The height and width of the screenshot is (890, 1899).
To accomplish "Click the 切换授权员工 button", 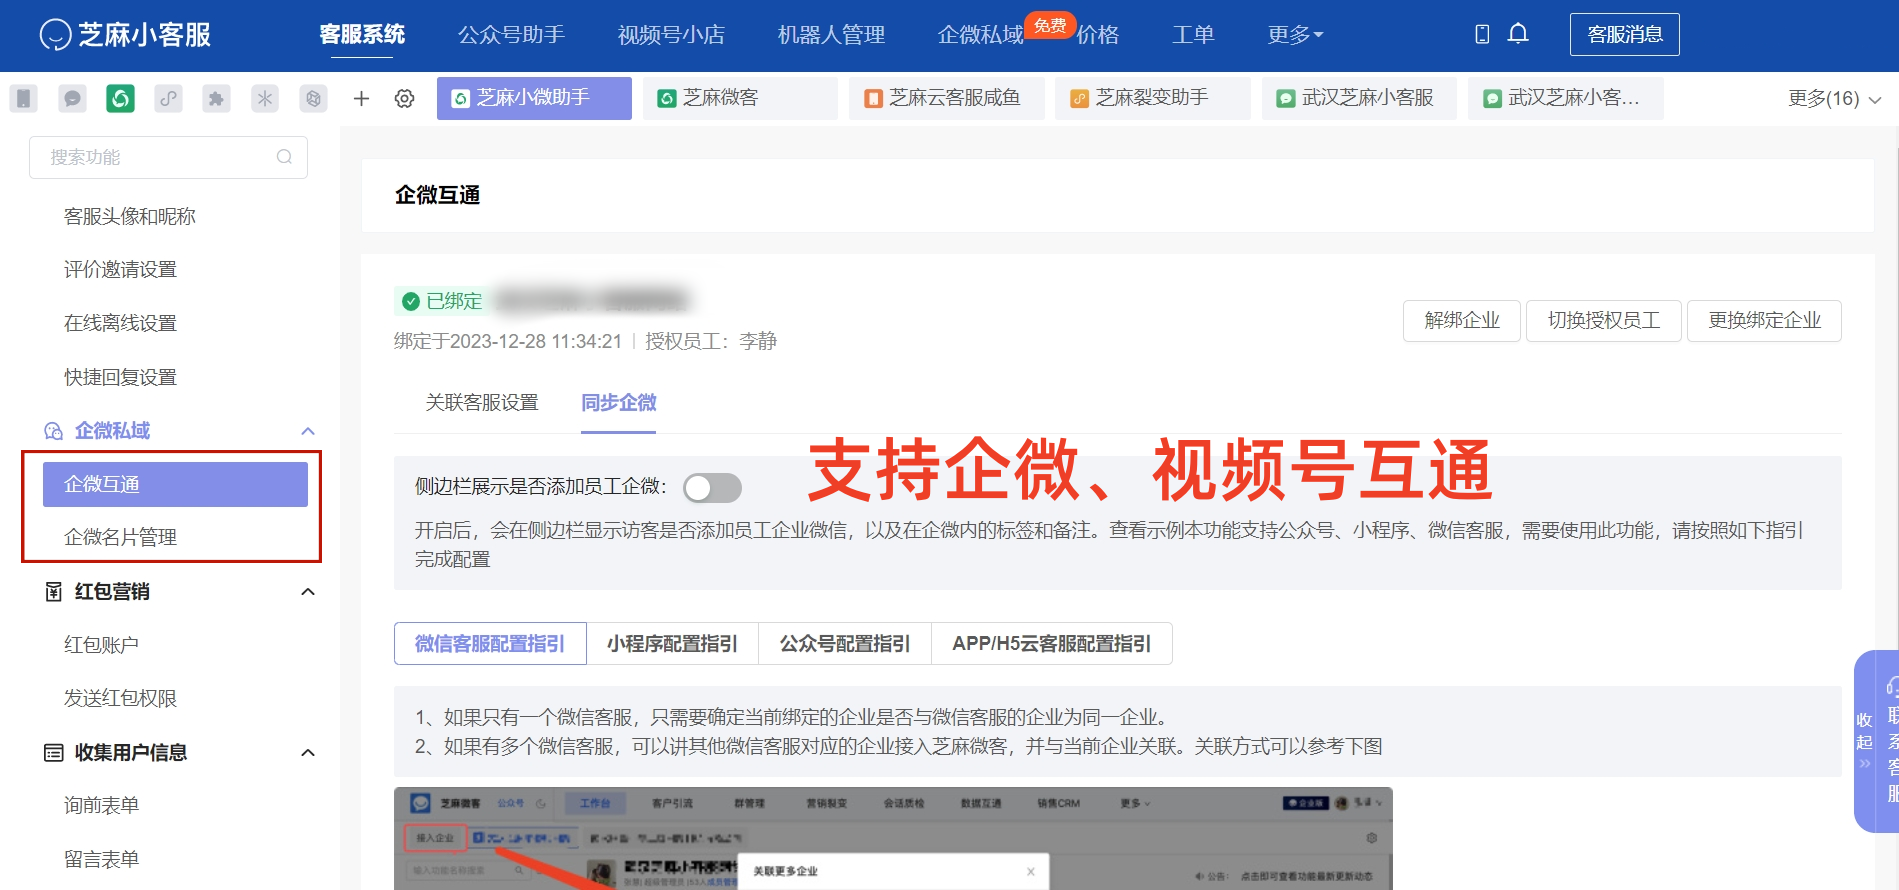I will tap(1604, 321).
